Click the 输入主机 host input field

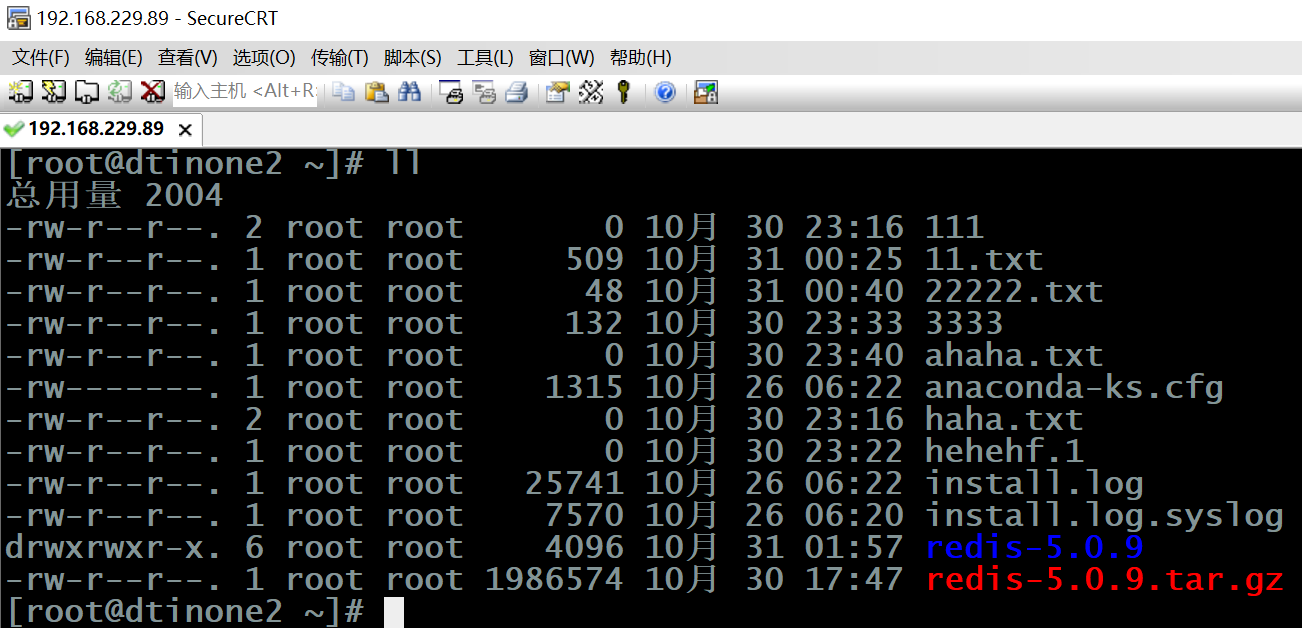[x=244, y=92]
